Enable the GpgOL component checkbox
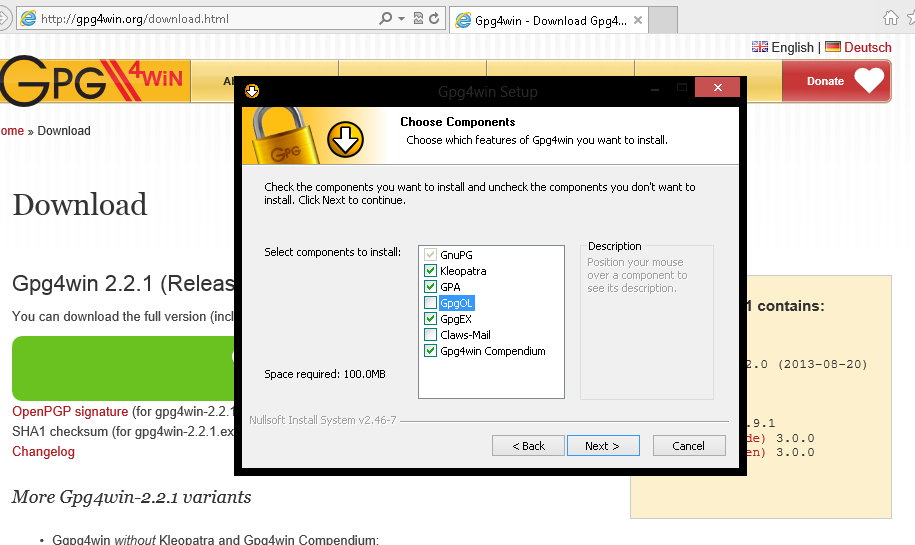 [431, 302]
